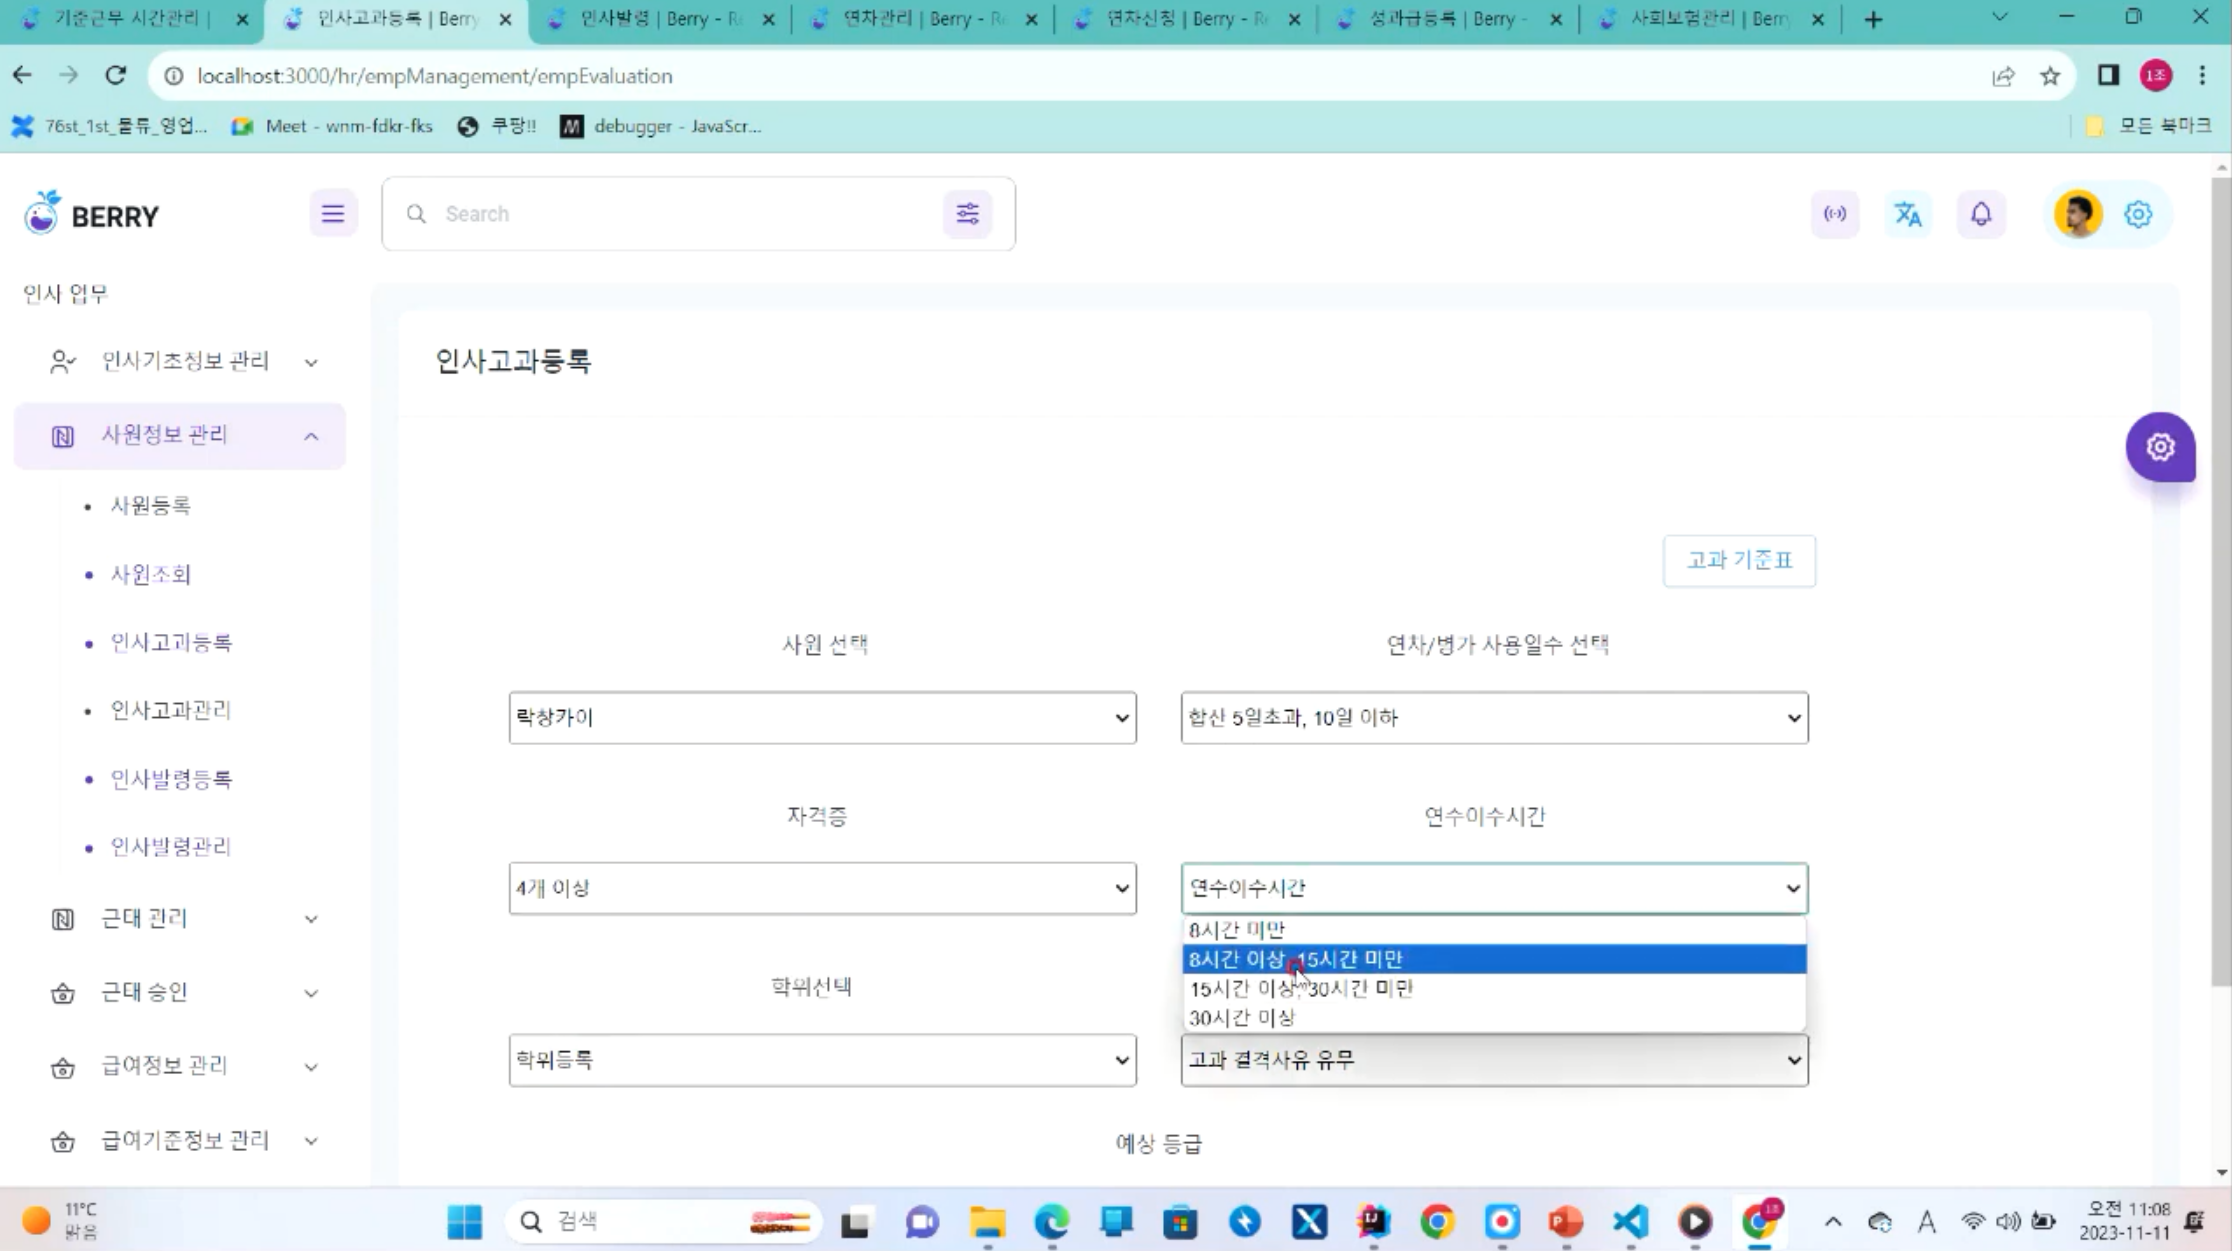The height and width of the screenshot is (1251, 2232).
Task: Toggle the hamburger sidebar menu icon
Action: [333, 214]
